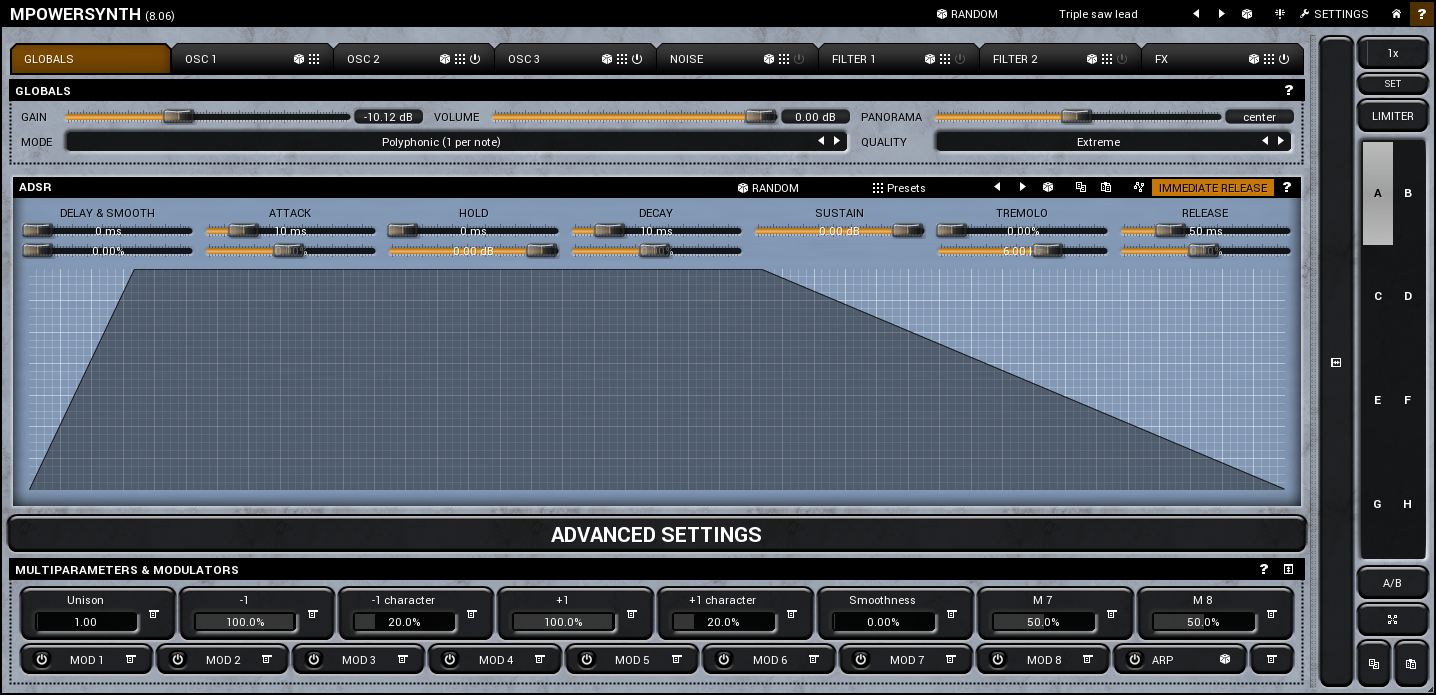Image resolution: width=1436 pixels, height=695 pixels.
Task: Enable MOD 1 with its power button
Action: tap(42, 660)
